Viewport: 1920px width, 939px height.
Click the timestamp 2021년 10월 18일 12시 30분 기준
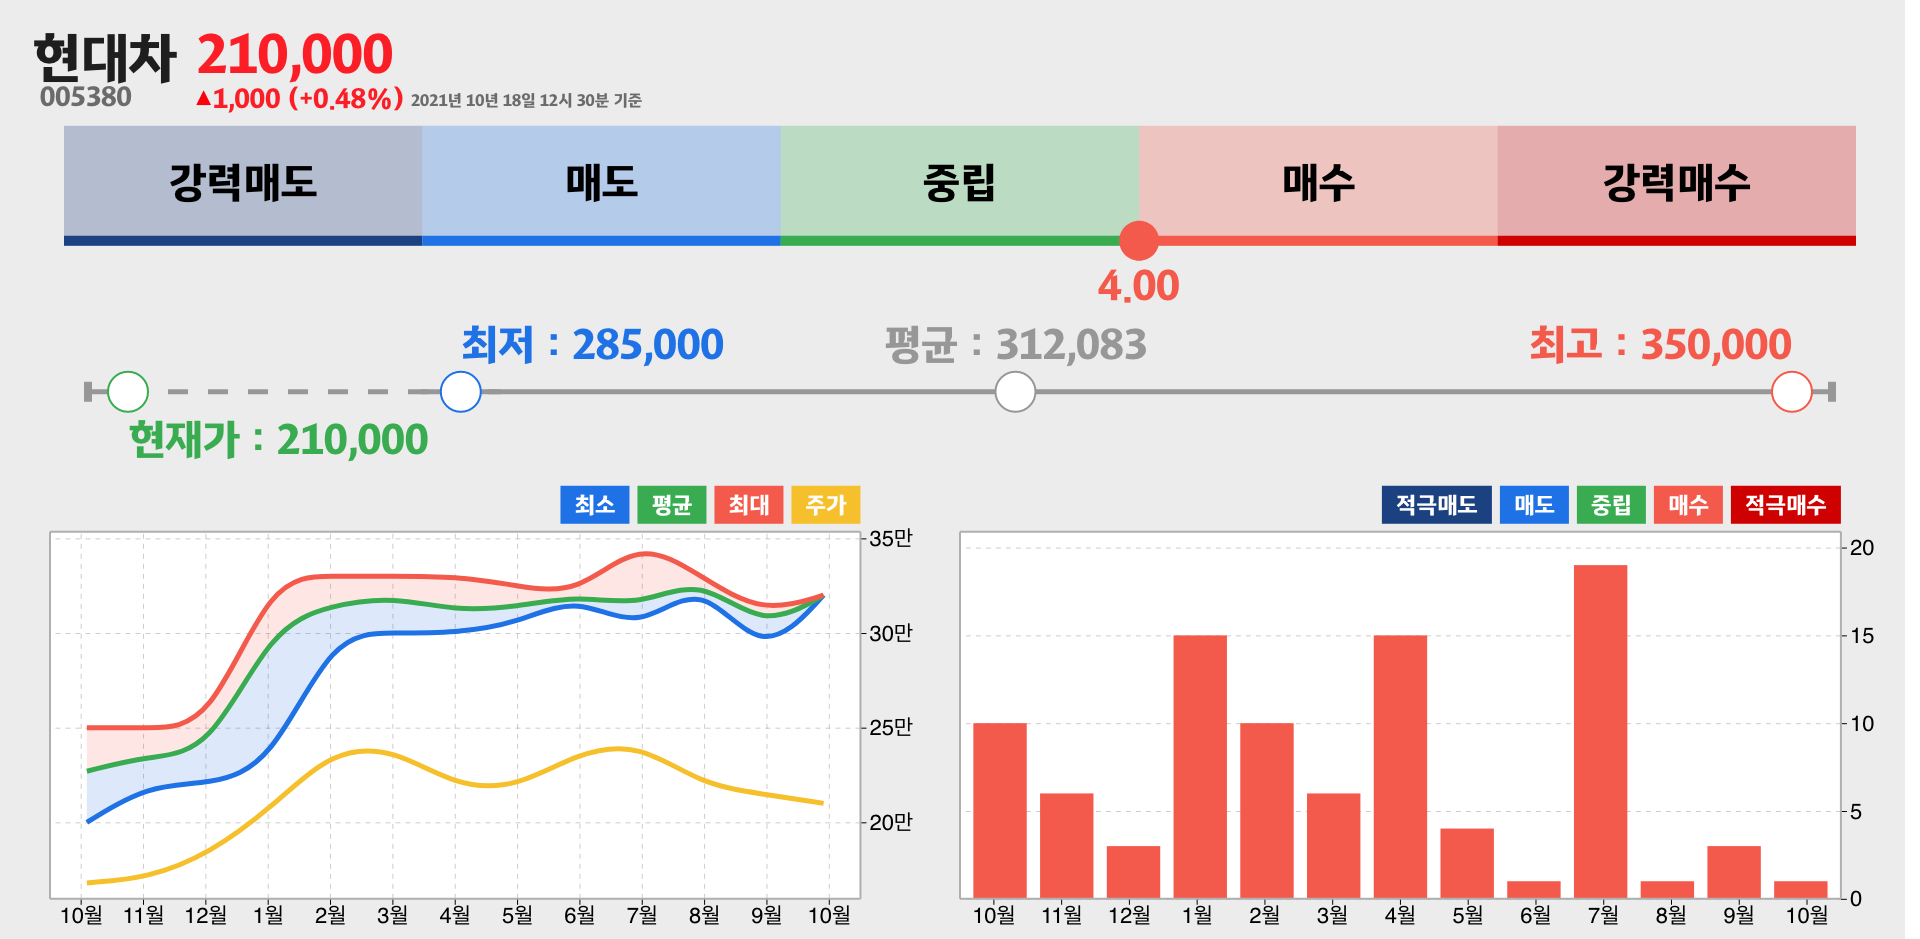(526, 100)
